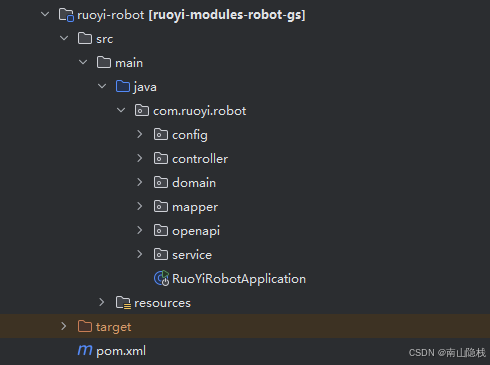The image size is (490, 365).
Task: Click the ruoyi-robot module folder icon
Action: point(66,15)
